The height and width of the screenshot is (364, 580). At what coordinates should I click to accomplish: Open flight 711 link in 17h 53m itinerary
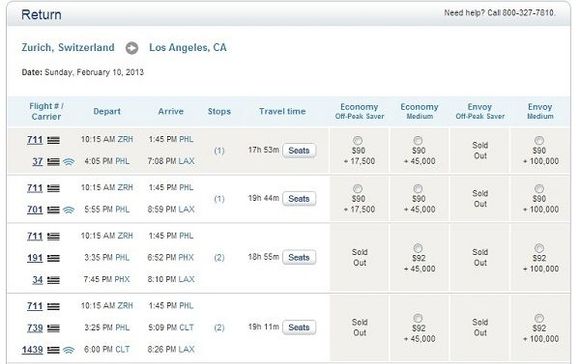pos(35,140)
